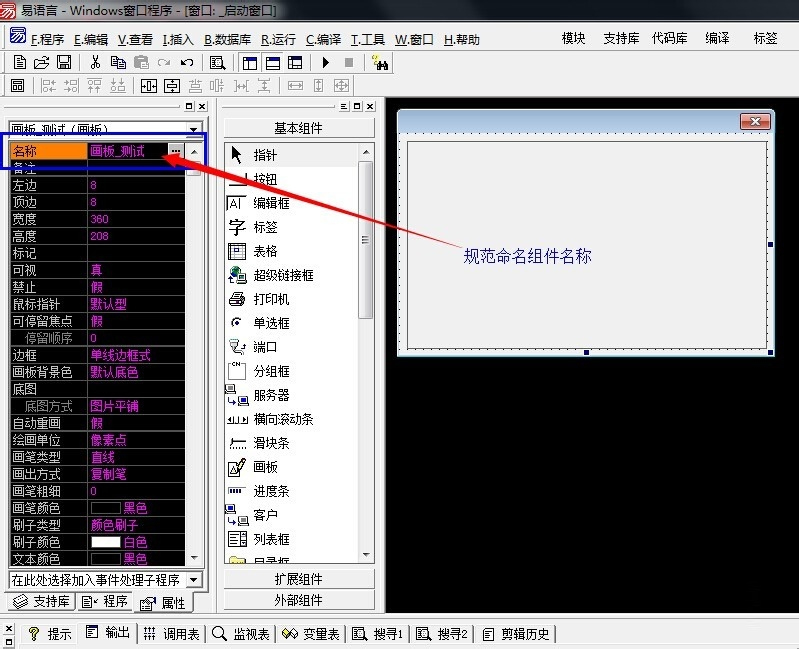The height and width of the screenshot is (649, 799).
Task: Click the 宽度 value field showing 360
Action: coord(136,219)
